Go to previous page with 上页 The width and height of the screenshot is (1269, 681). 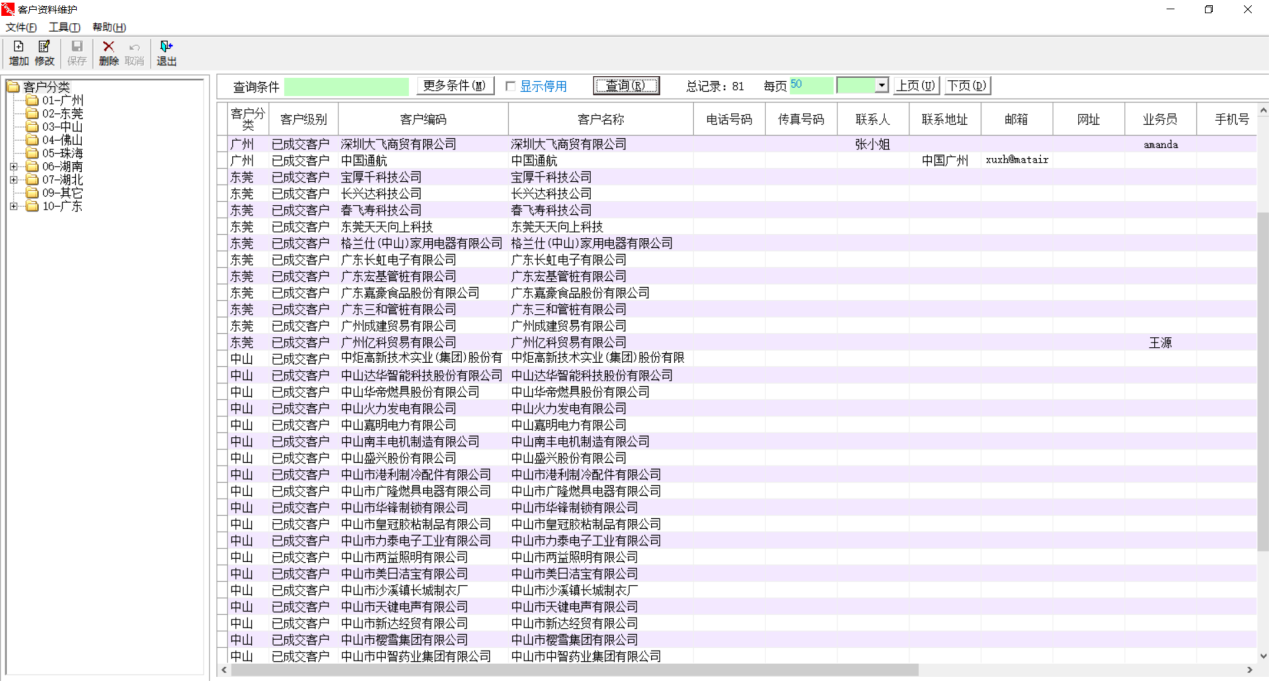pos(916,86)
